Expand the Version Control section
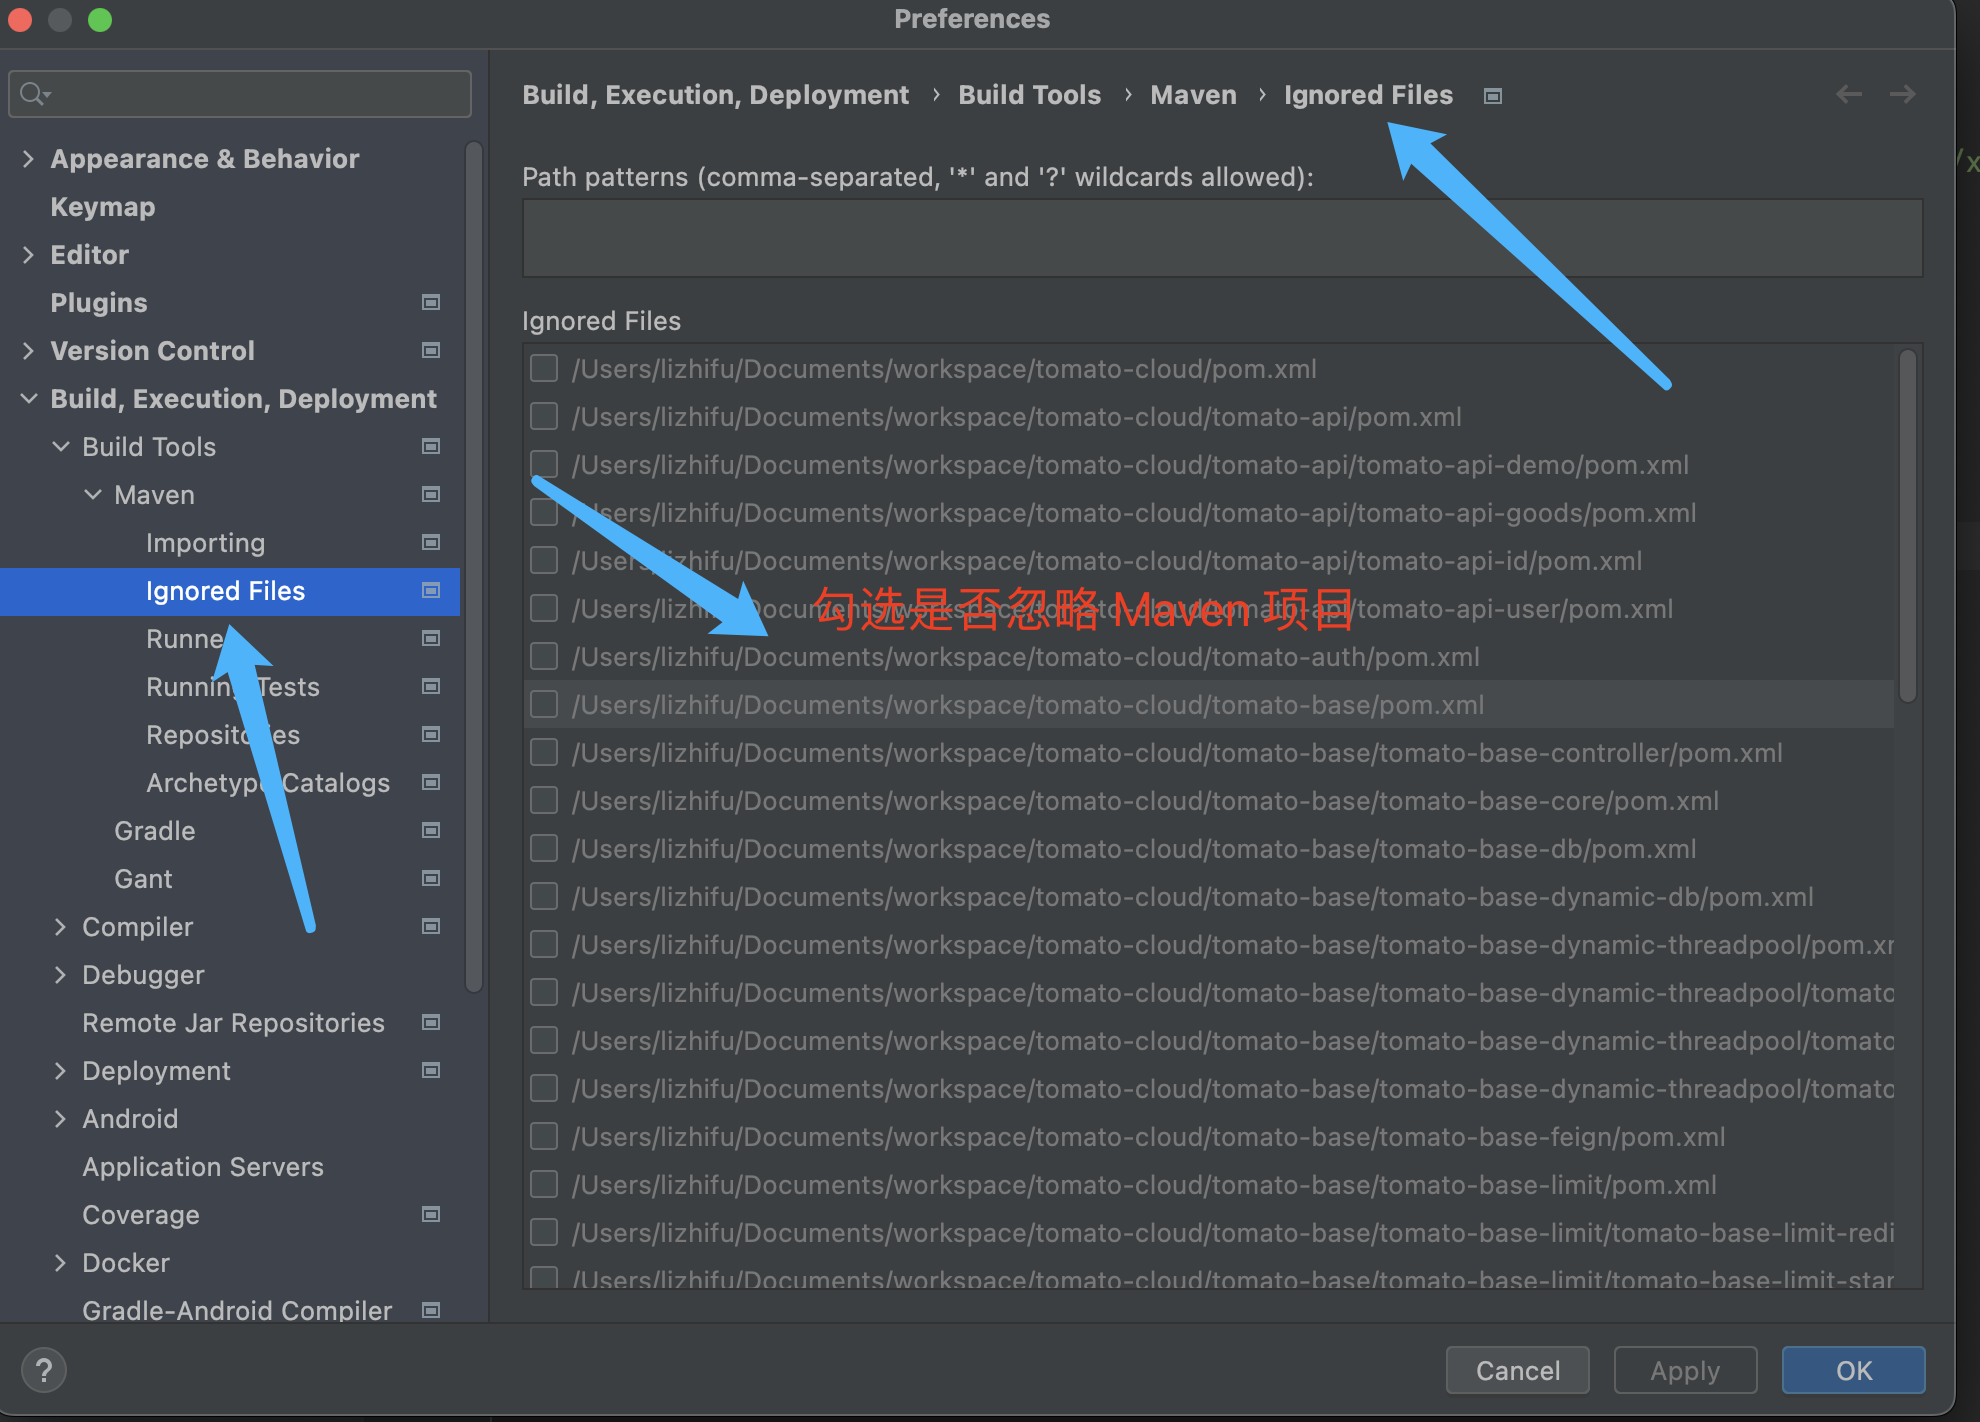Screen dimensions: 1980x1422 tap(28, 351)
